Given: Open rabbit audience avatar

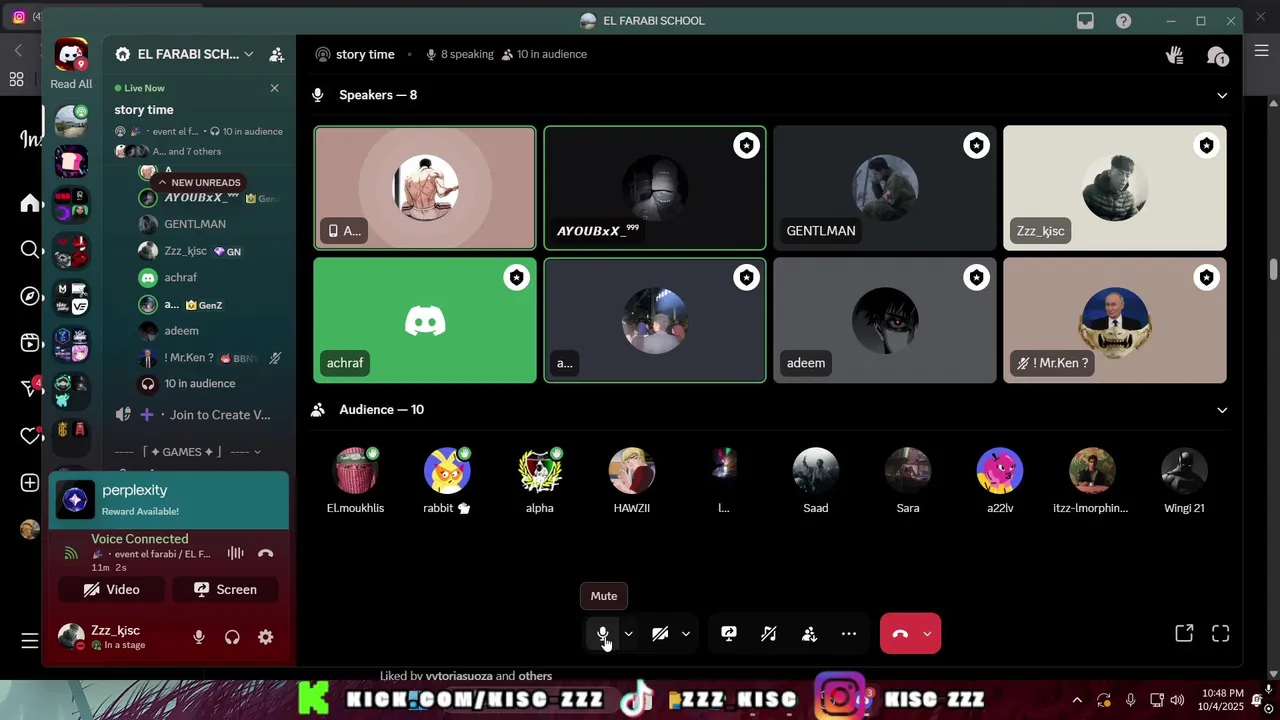Looking at the screenshot, I should click(x=447, y=470).
